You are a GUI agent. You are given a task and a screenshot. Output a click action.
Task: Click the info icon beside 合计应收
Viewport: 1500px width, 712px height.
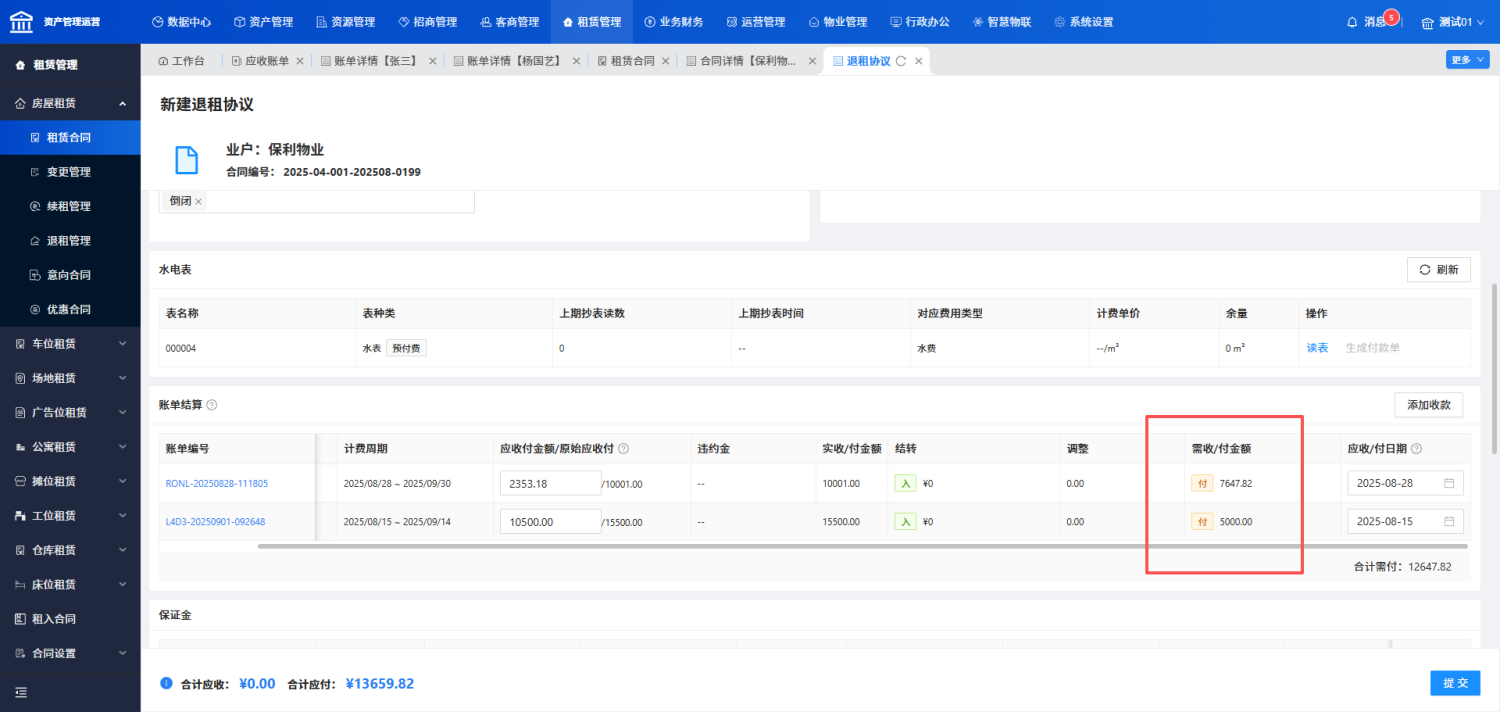pyautogui.click(x=166, y=683)
